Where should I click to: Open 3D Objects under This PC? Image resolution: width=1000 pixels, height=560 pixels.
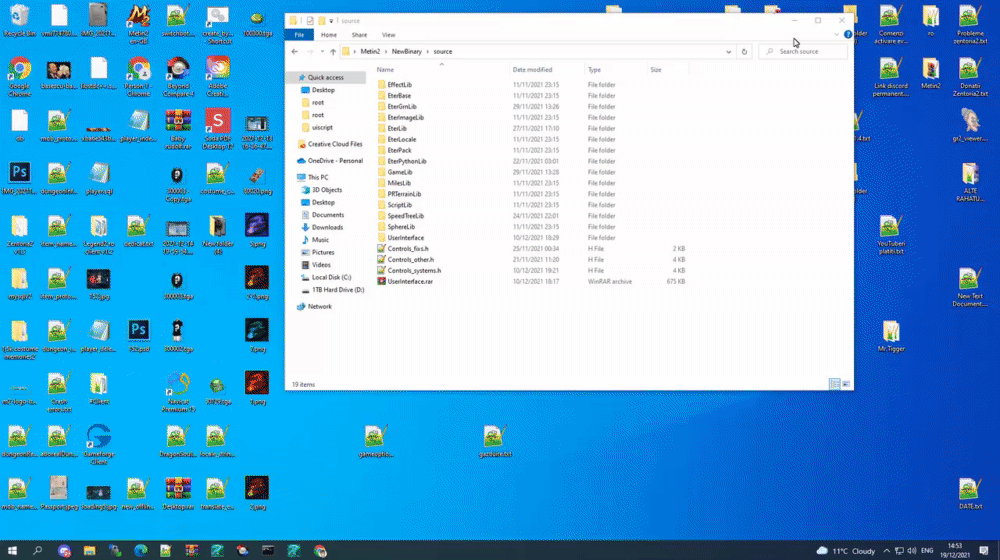click(x=327, y=190)
